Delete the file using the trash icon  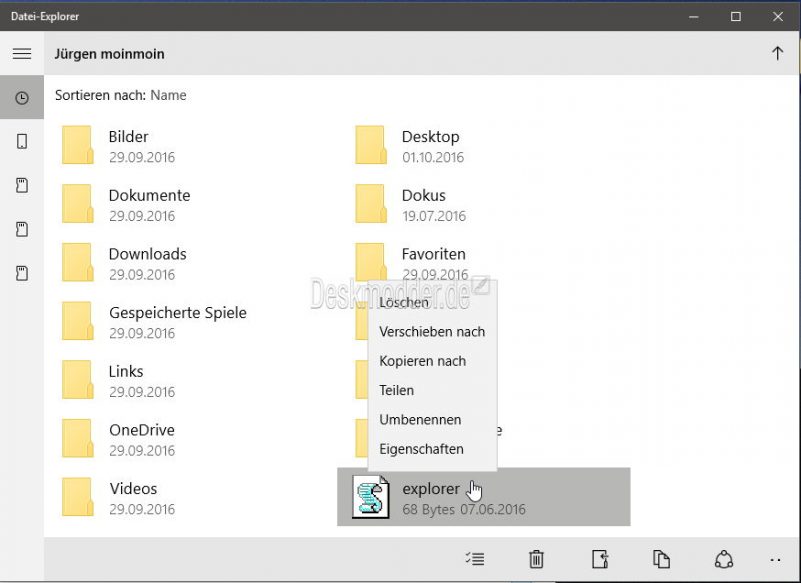[537, 560]
